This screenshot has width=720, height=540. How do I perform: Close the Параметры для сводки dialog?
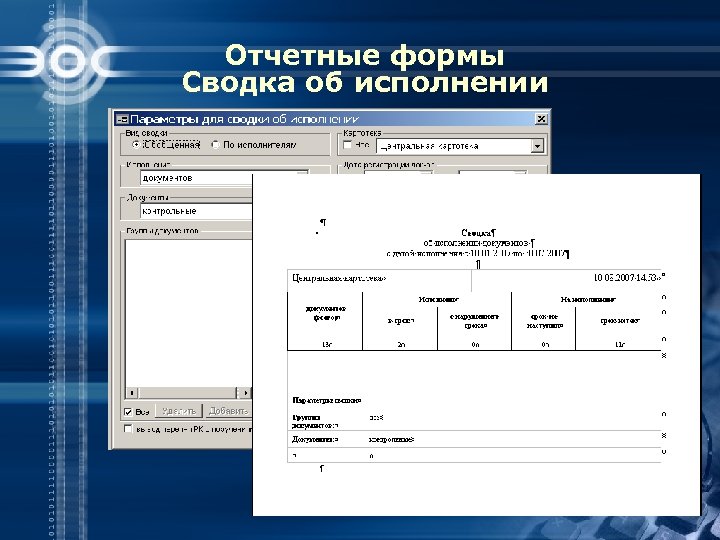[x=541, y=119]
